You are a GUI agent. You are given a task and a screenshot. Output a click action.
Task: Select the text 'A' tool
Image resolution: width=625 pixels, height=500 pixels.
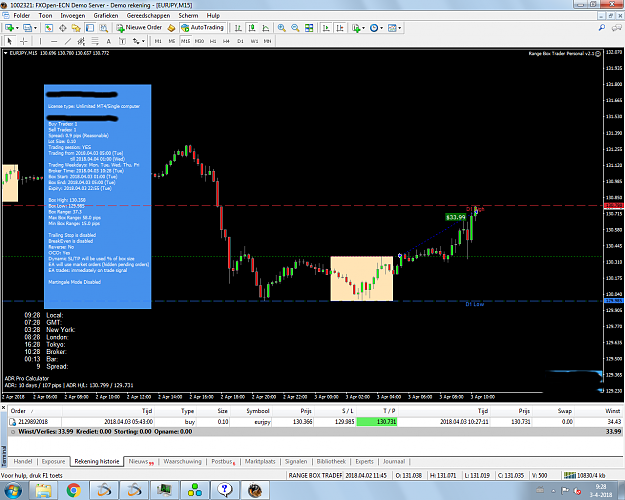coord(108,41)
